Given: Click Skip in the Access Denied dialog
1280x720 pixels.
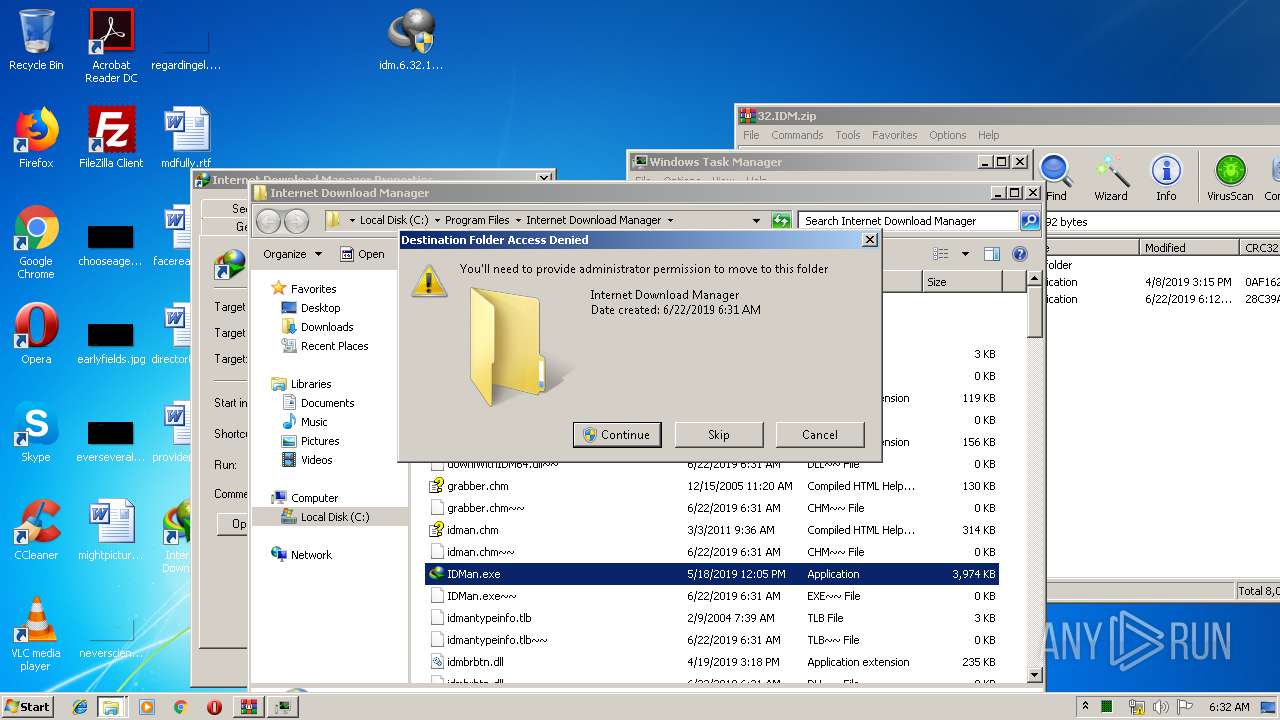Looking at the screenshot, I should coord(719,434).
